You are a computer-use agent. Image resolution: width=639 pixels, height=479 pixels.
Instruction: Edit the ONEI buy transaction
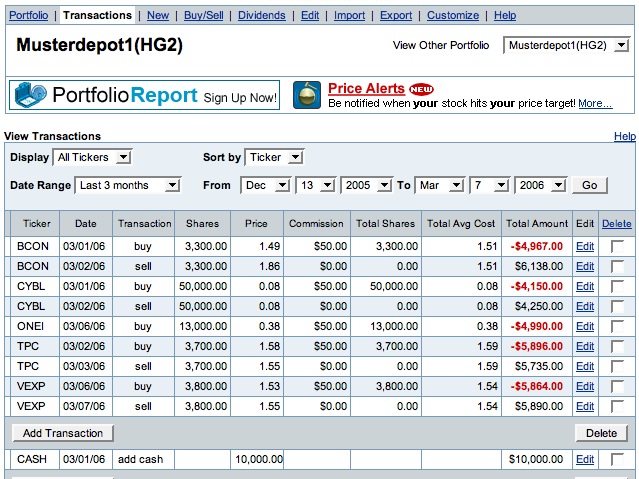click(x=585, y=326)
